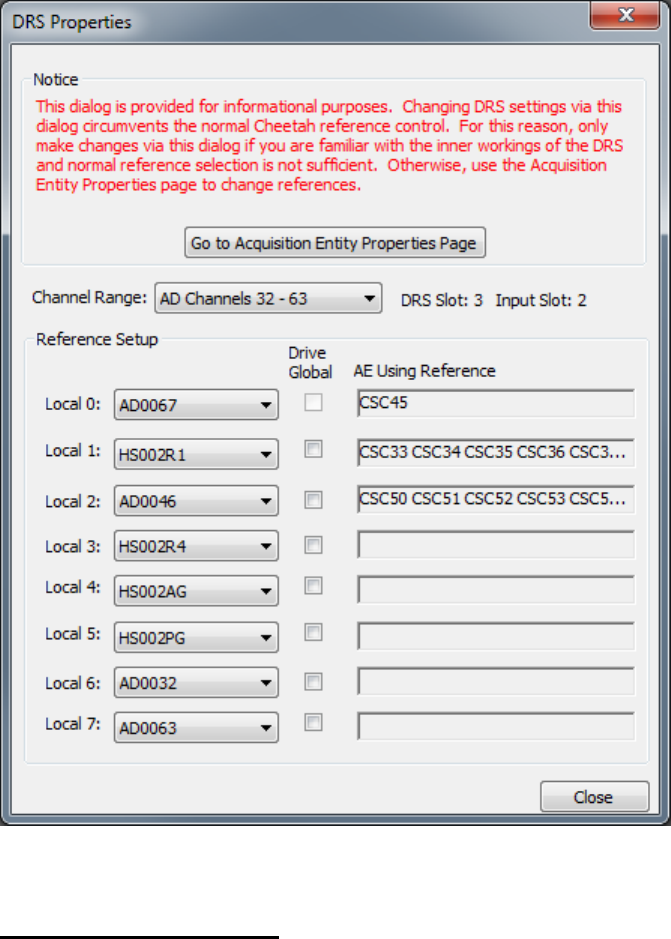Toggle Drive Global checkbox for Local 4
This screenshot has height=939, width=671.
click(313, 585)
